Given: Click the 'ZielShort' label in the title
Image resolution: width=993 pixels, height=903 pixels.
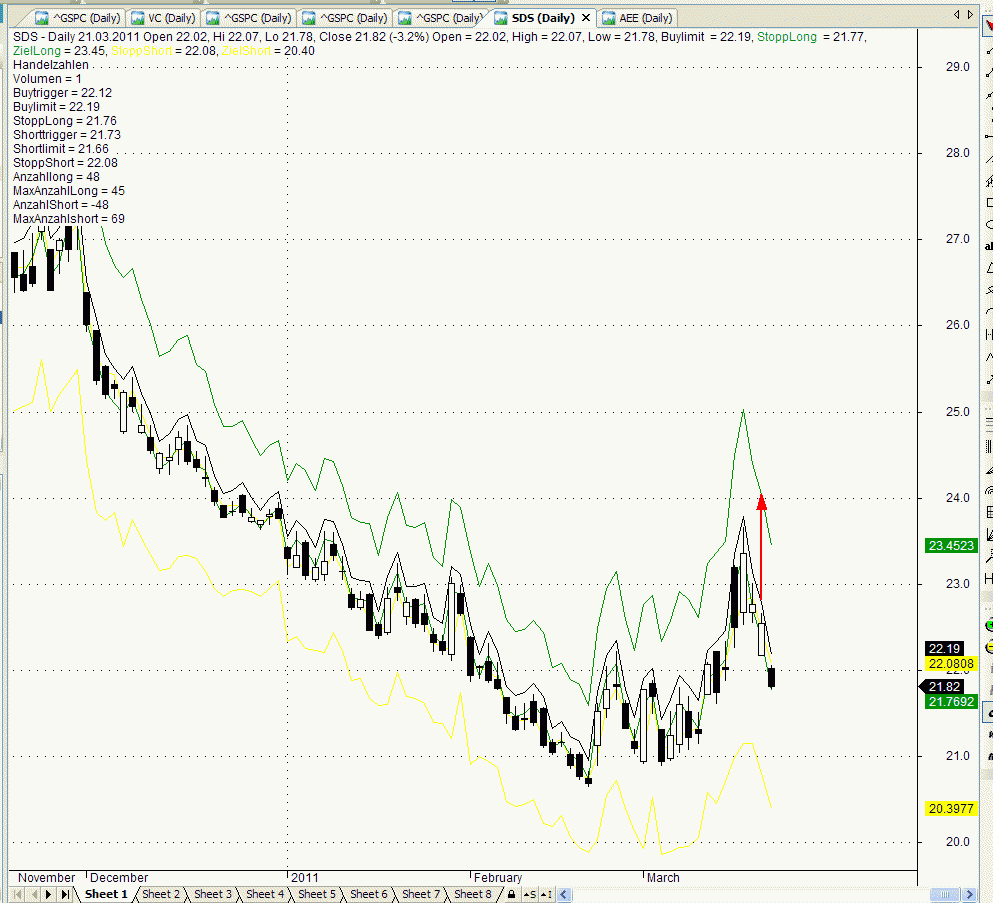Looking at the screenshot, I should (246, 51).
